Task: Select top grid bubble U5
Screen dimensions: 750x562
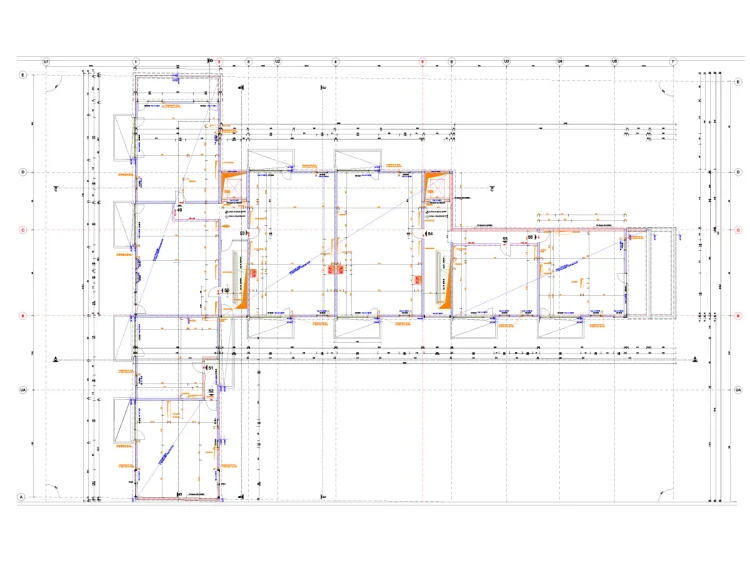Action: (614, 62)
